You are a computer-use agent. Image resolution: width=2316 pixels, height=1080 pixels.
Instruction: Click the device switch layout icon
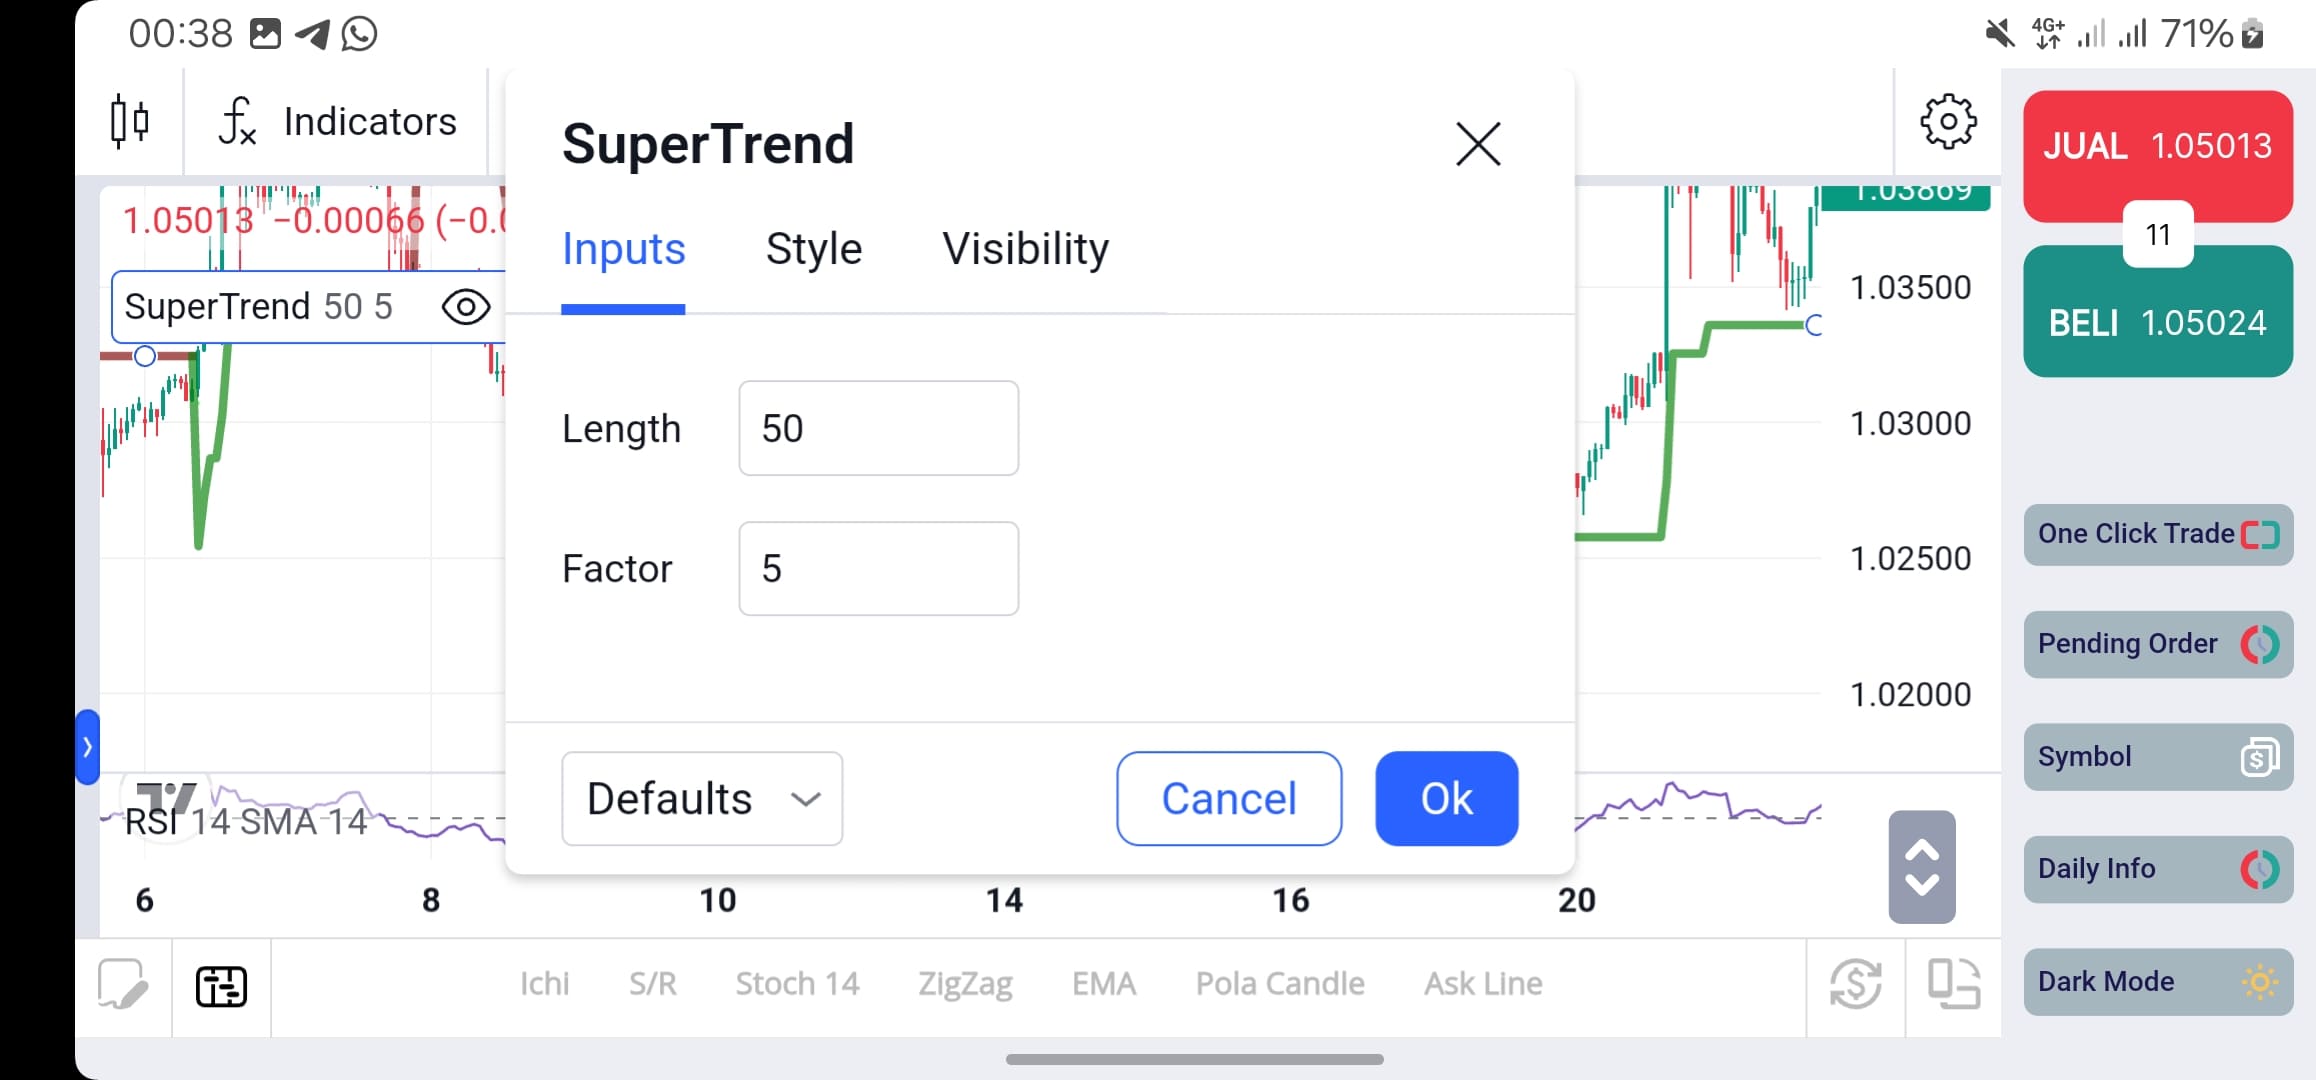click(x=1953, y=985)
